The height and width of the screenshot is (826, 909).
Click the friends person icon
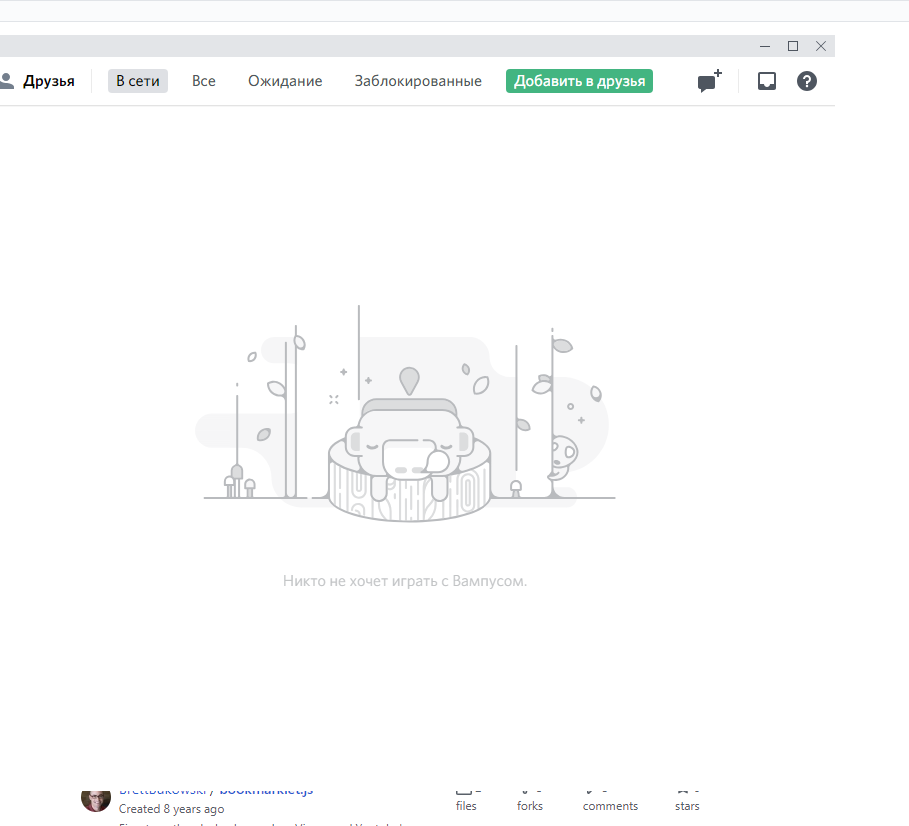point(6,81)
